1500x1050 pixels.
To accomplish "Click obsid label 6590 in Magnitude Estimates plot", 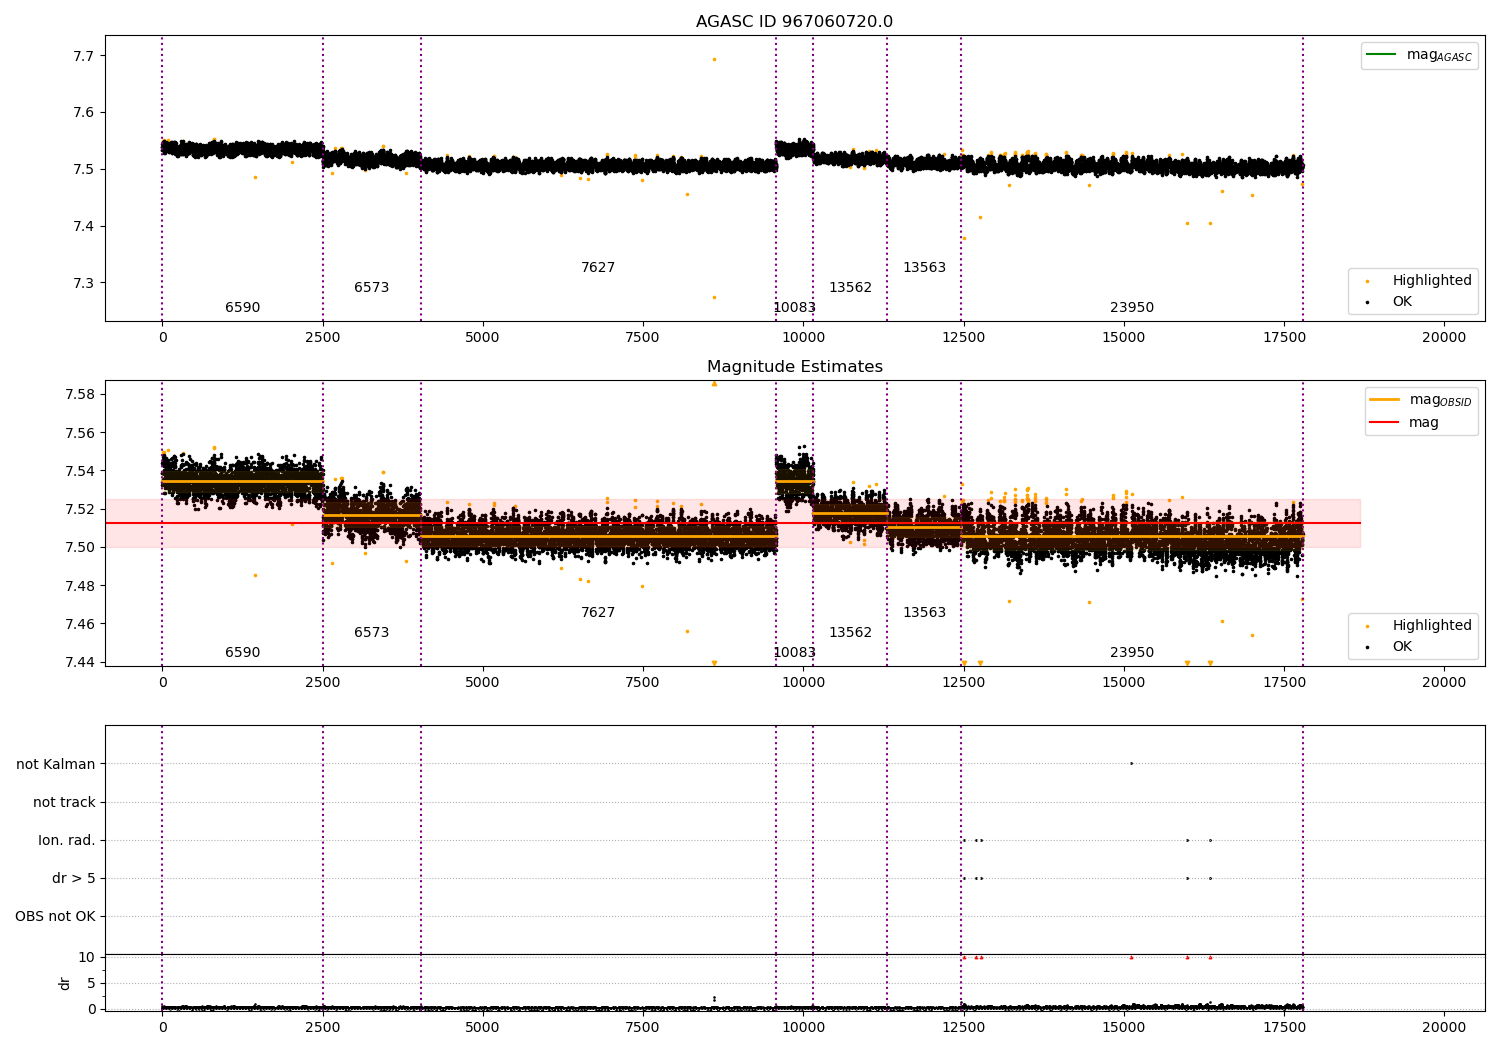I will [242, 653].
